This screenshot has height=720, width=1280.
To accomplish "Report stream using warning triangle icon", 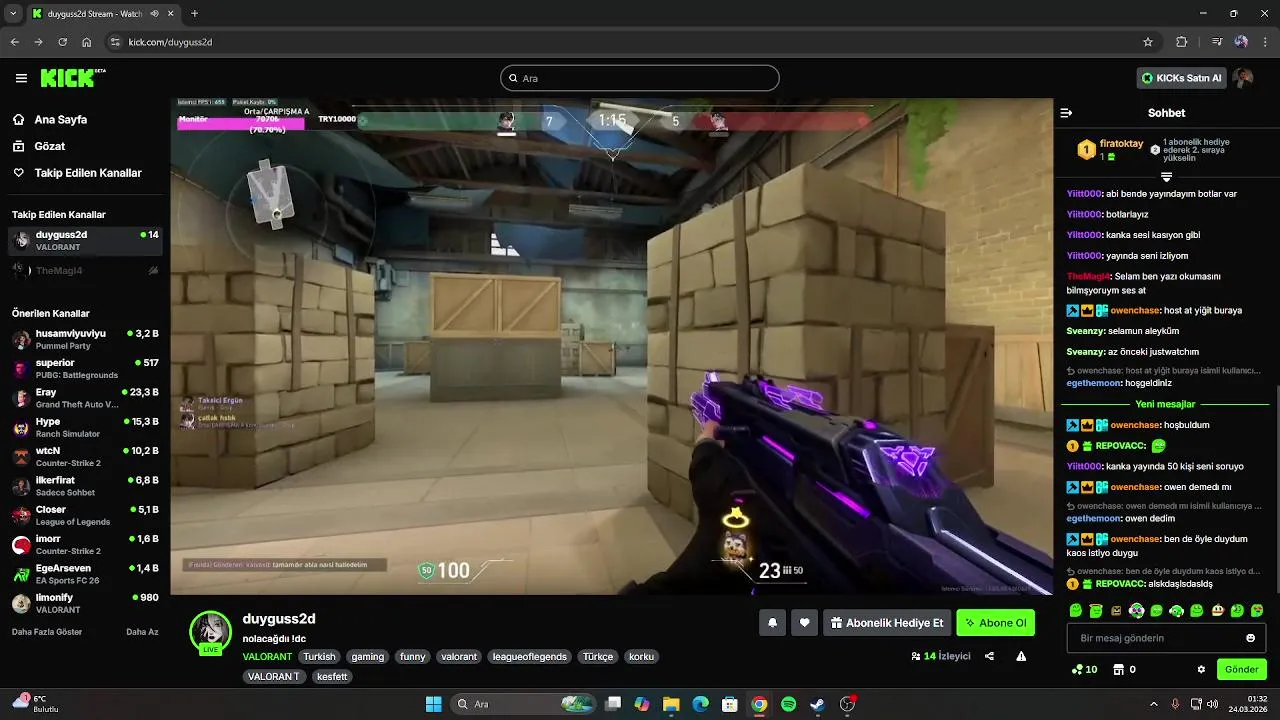I will point(1021,656).
